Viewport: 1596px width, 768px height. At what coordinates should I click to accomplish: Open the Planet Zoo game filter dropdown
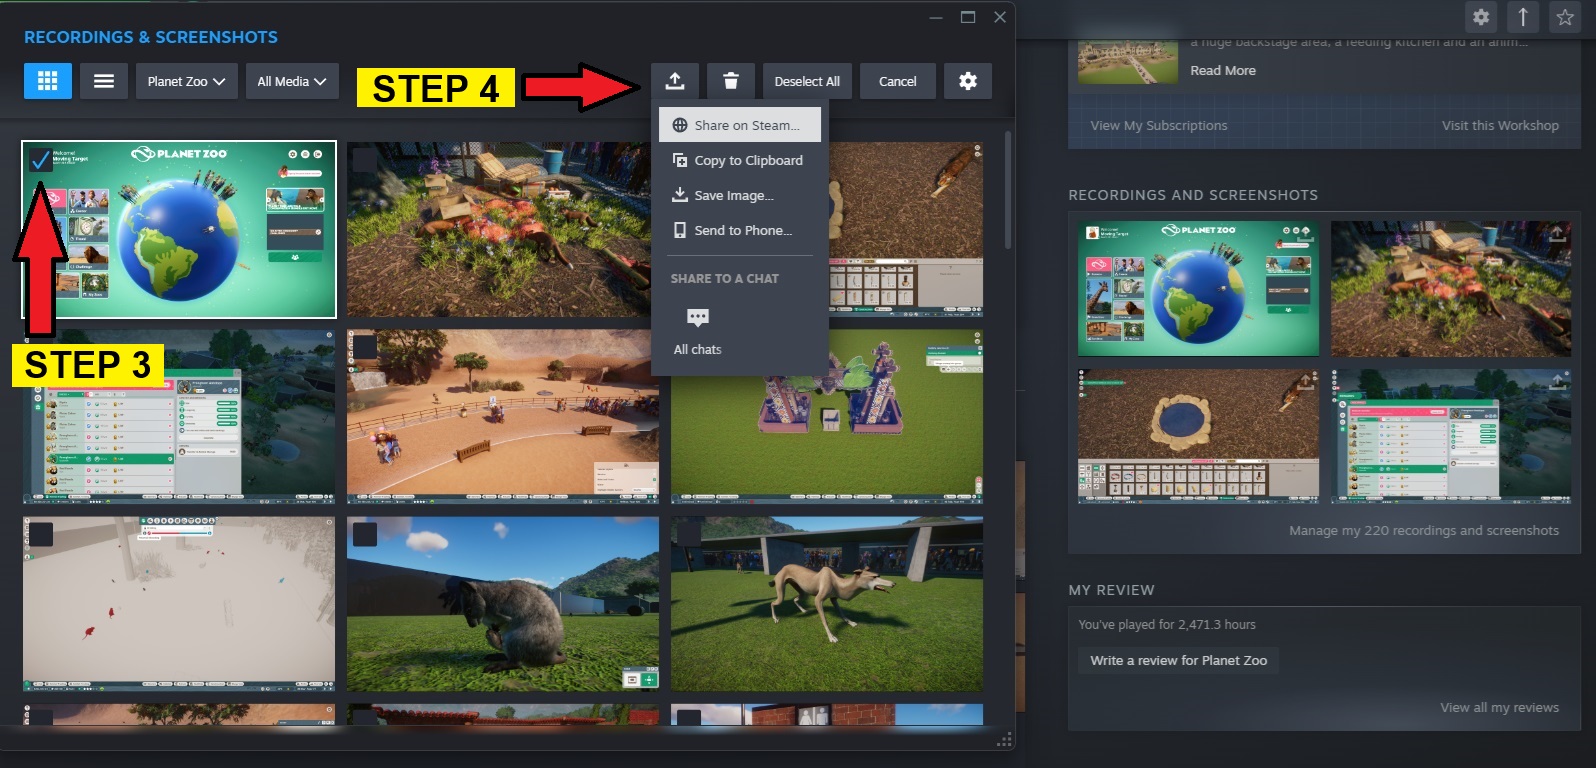[x=186, y=81]
